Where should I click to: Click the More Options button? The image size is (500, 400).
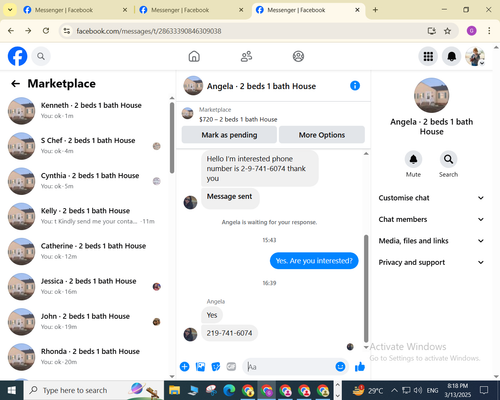322,135
